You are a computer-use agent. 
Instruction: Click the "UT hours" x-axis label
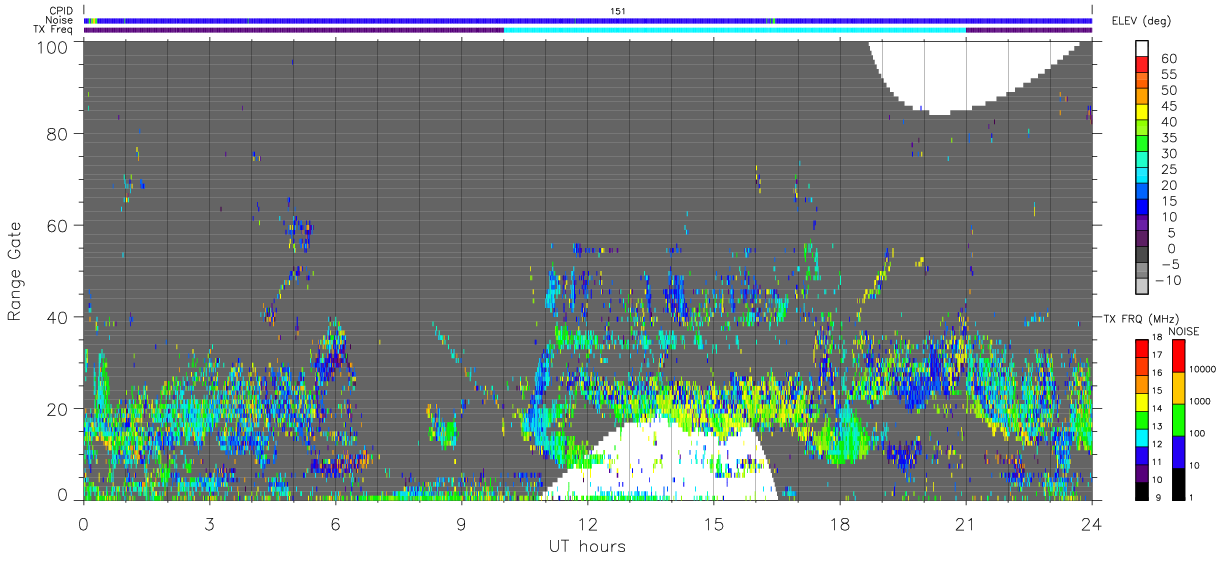pos(586,546)
